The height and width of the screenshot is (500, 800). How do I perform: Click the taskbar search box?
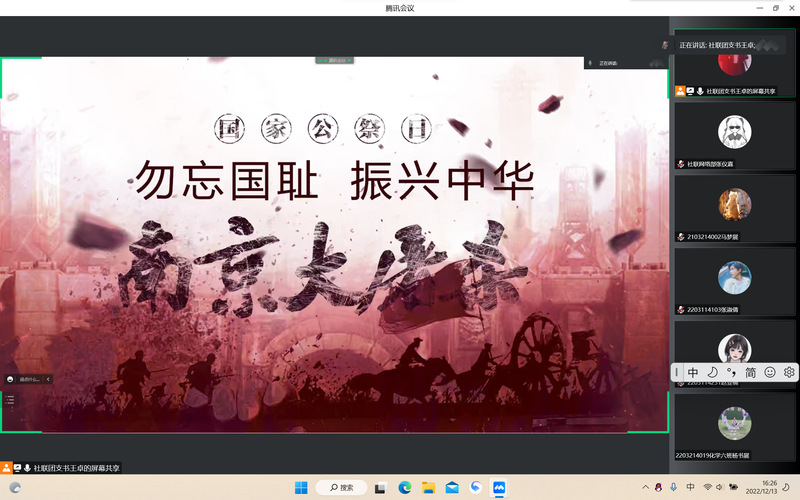[342, 487]
